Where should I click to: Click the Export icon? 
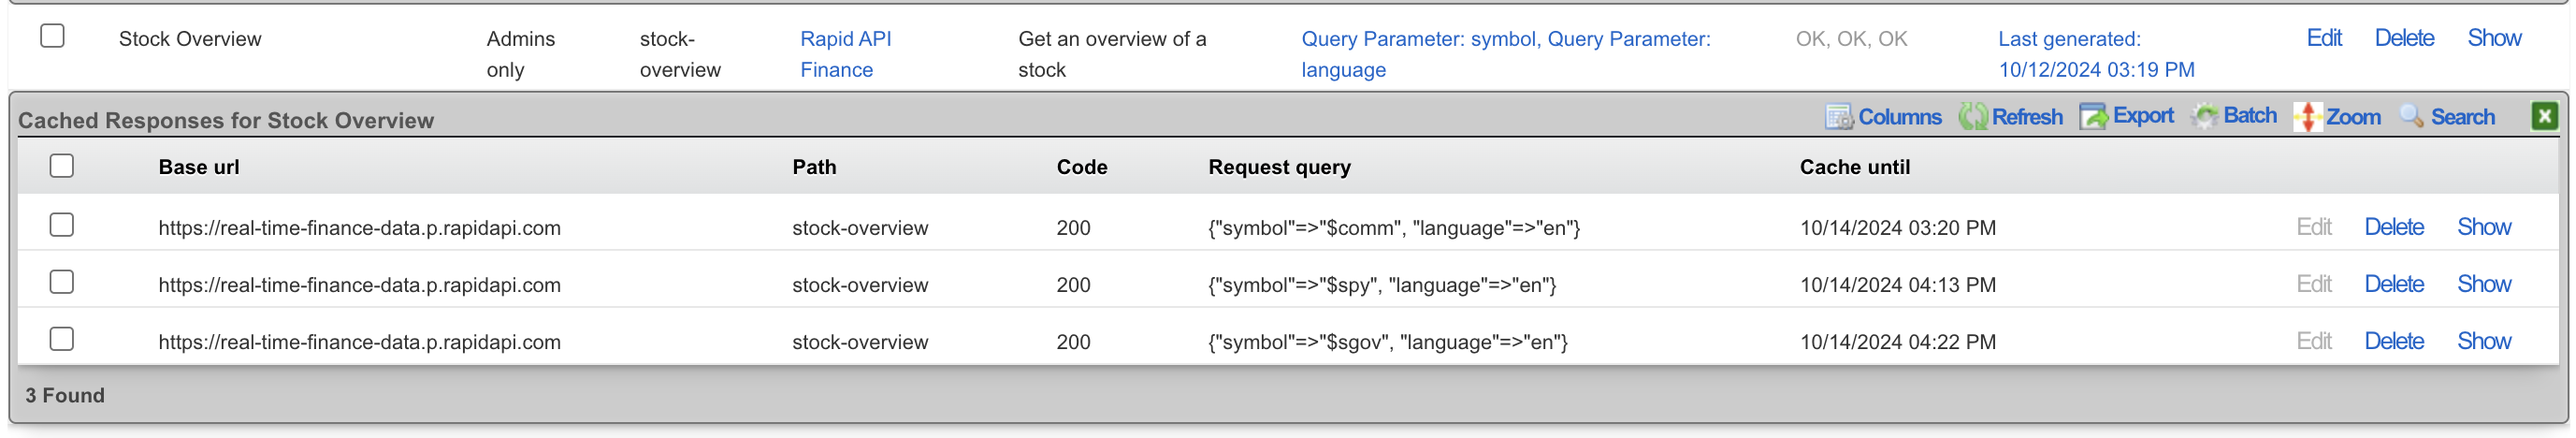coord(2093,117)
